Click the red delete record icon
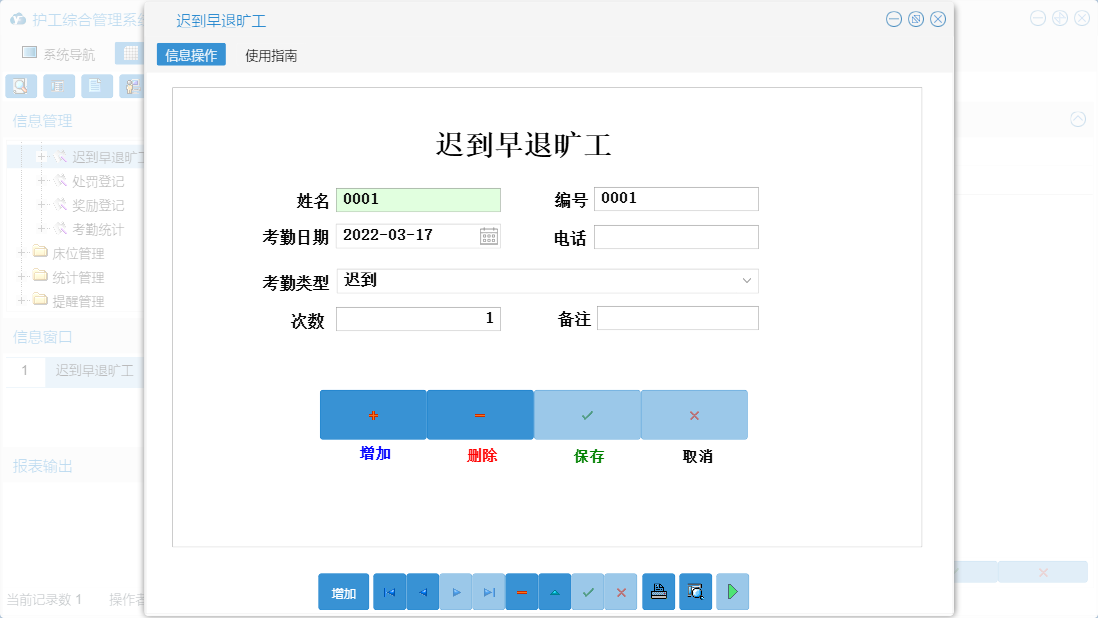 (521, 591)
